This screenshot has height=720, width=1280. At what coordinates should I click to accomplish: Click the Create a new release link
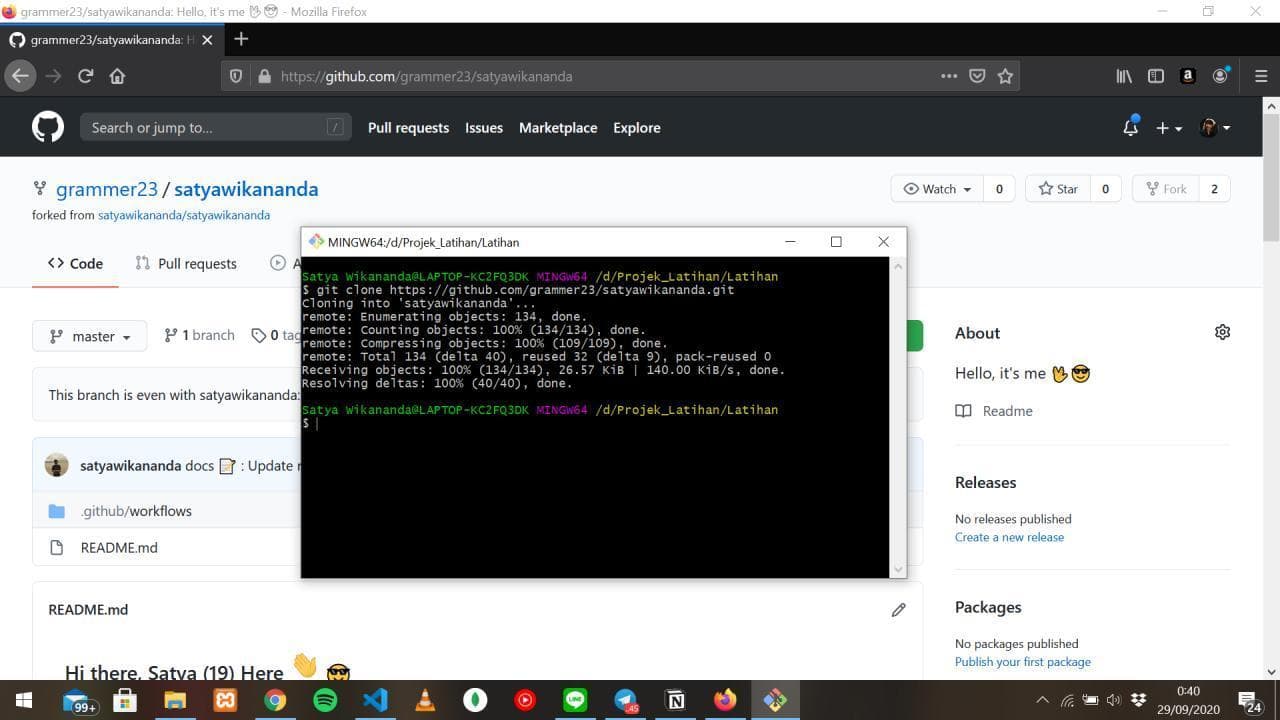click(1009, 537)
